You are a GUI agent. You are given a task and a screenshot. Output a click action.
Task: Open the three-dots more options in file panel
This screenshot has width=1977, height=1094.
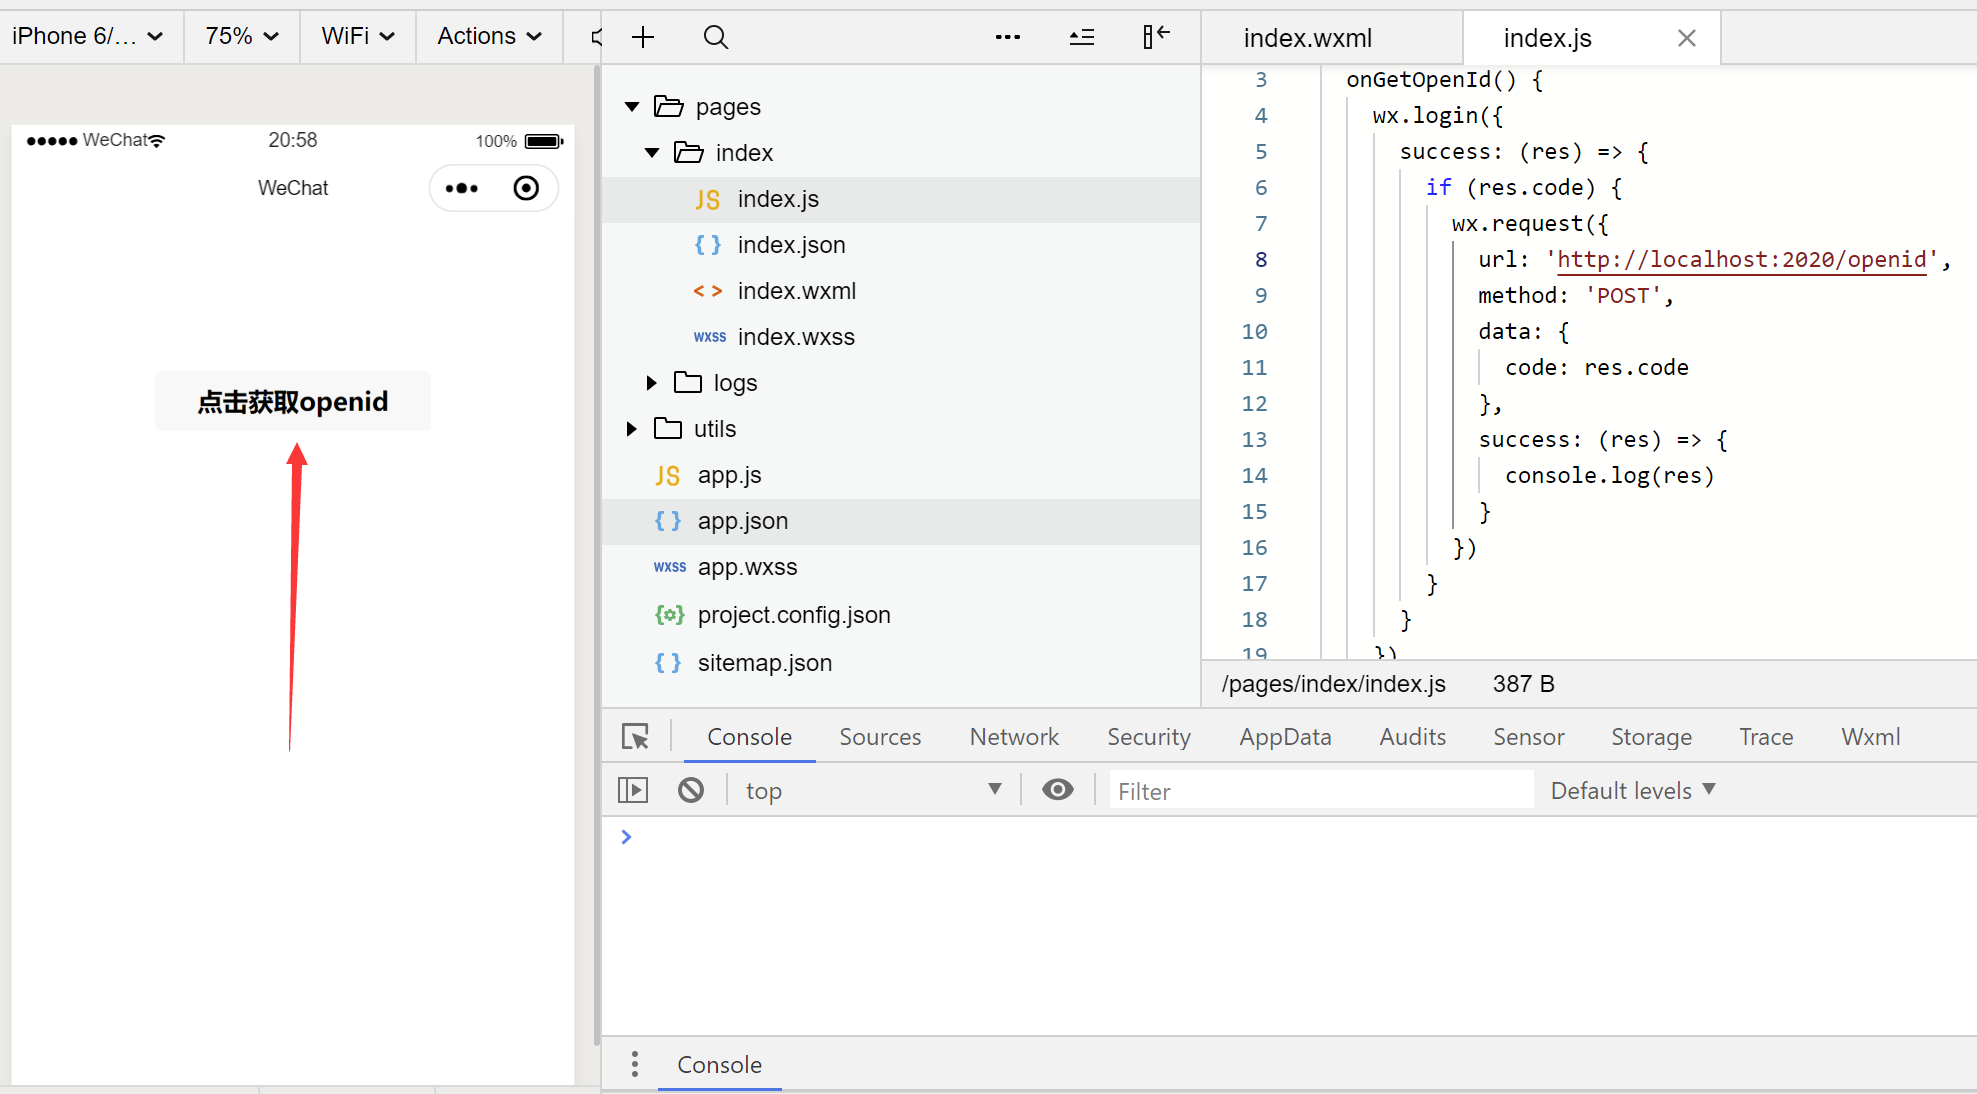point(1007,37)
